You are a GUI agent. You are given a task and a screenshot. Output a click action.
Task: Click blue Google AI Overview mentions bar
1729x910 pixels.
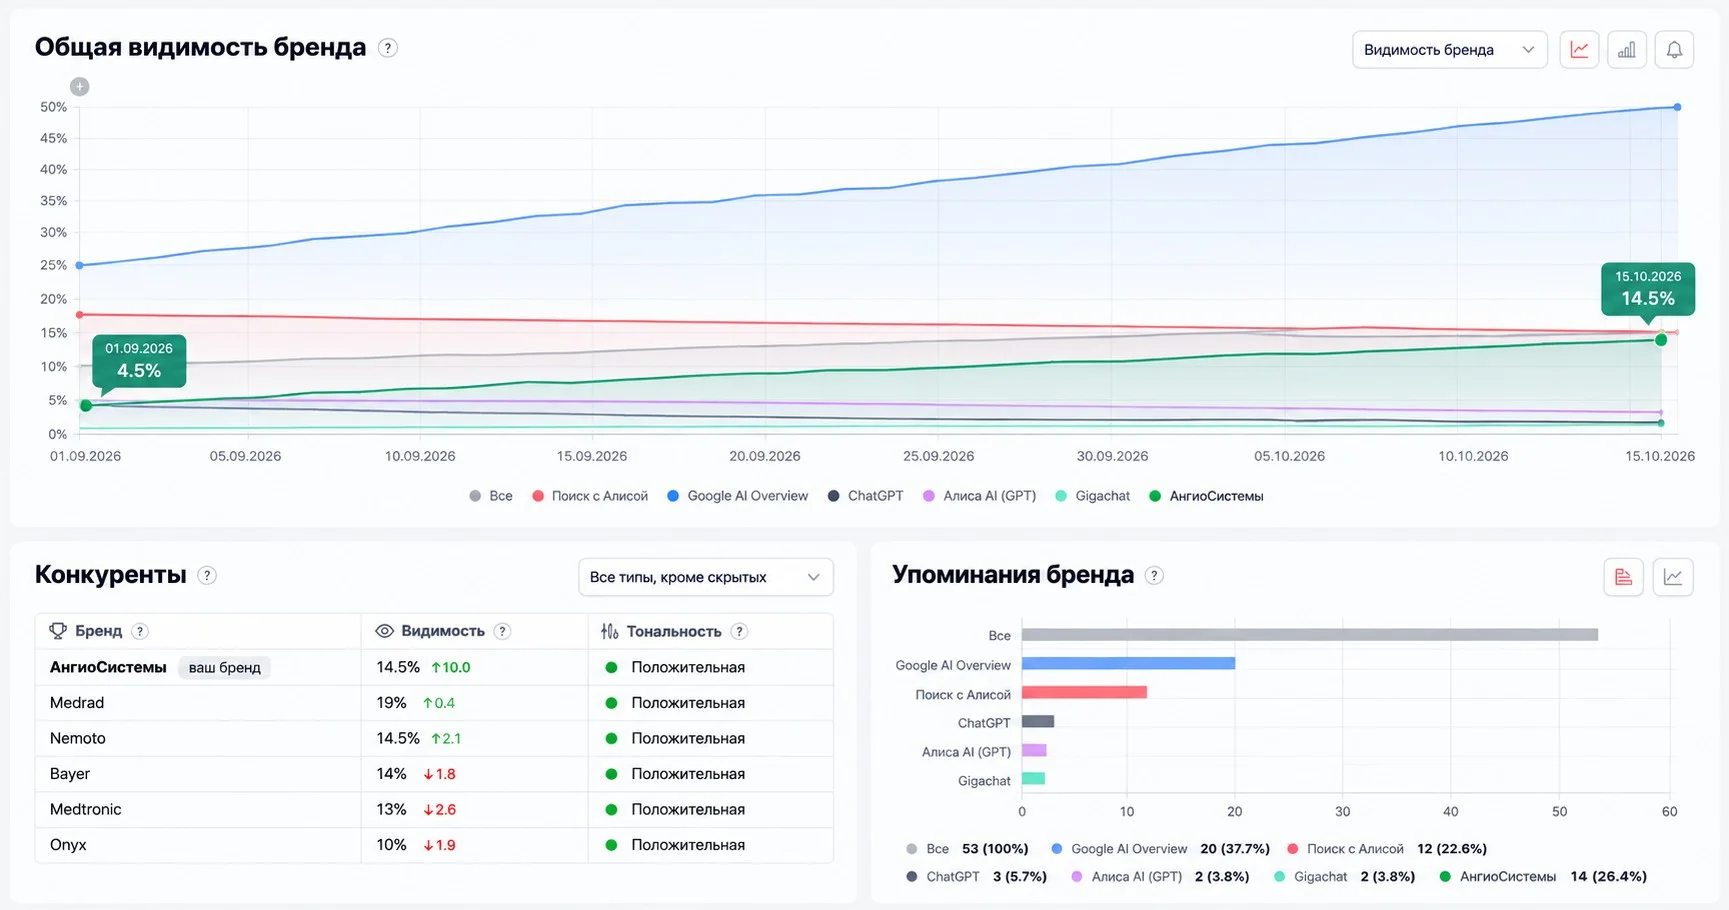1128,664
